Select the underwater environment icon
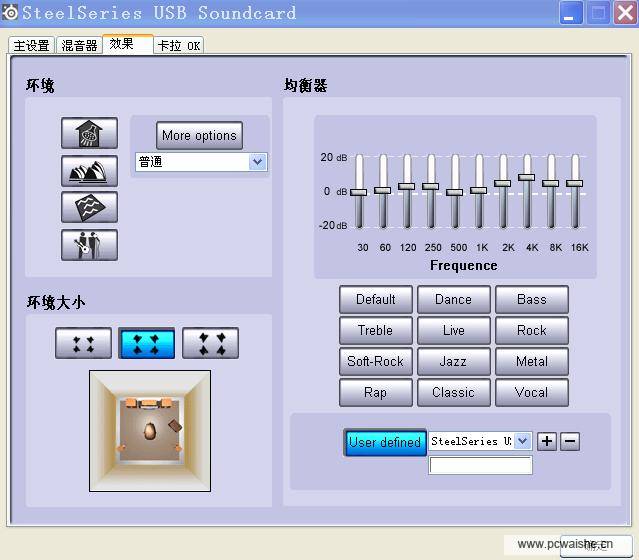This screenshot has height=560, width=639. tap(89, 208)
